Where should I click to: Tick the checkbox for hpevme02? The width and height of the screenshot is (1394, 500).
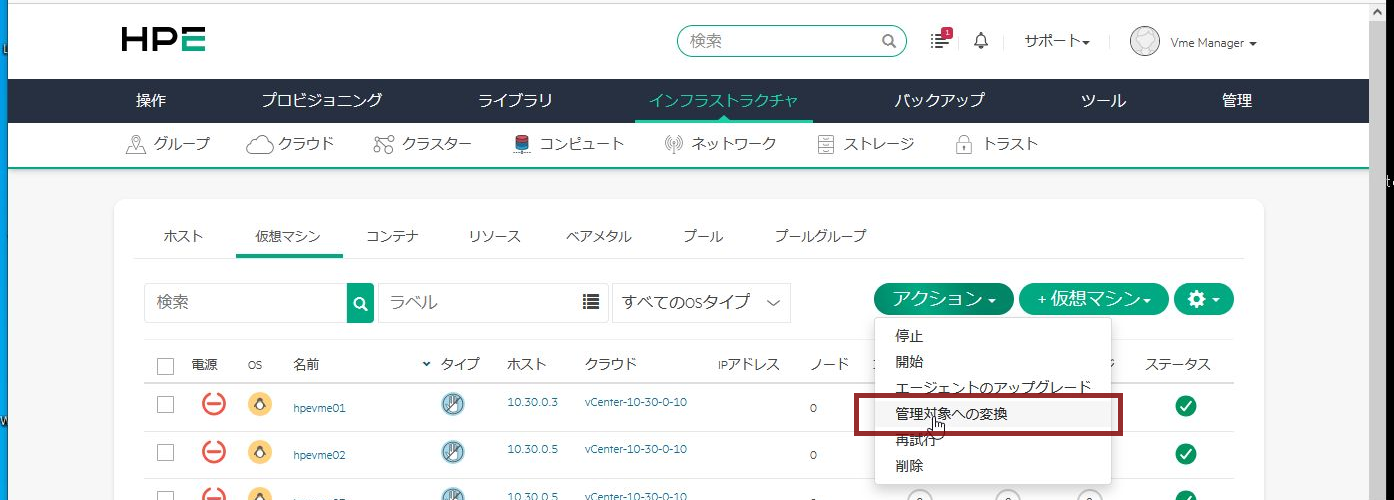pos(166,453)
